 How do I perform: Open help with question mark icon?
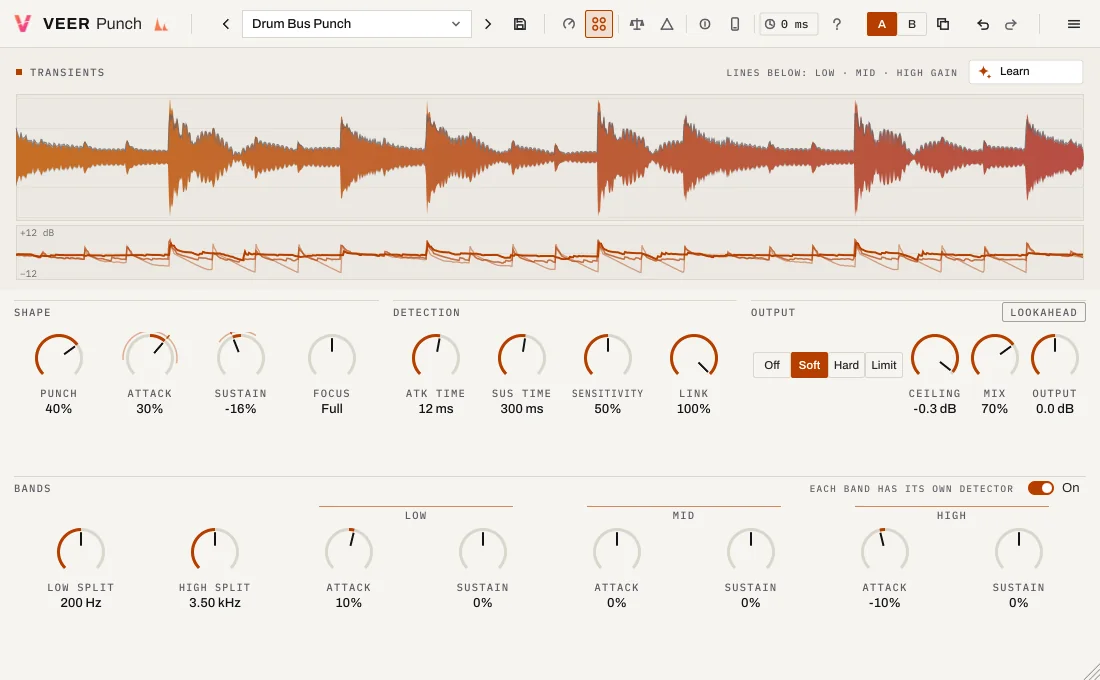click(x=836, y=24)
